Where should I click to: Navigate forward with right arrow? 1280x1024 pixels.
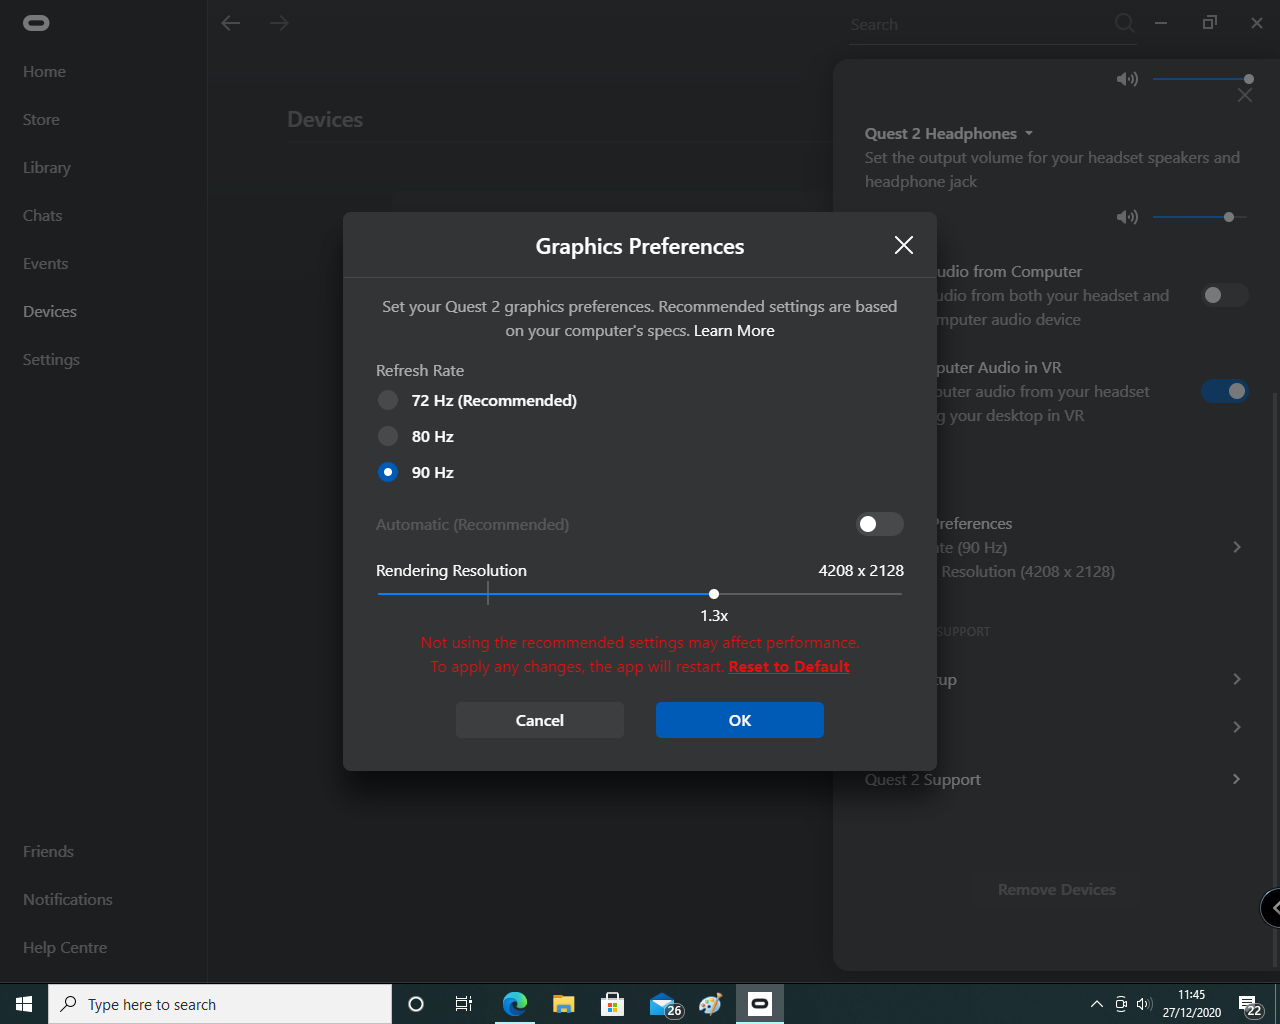tap(279, 23)
